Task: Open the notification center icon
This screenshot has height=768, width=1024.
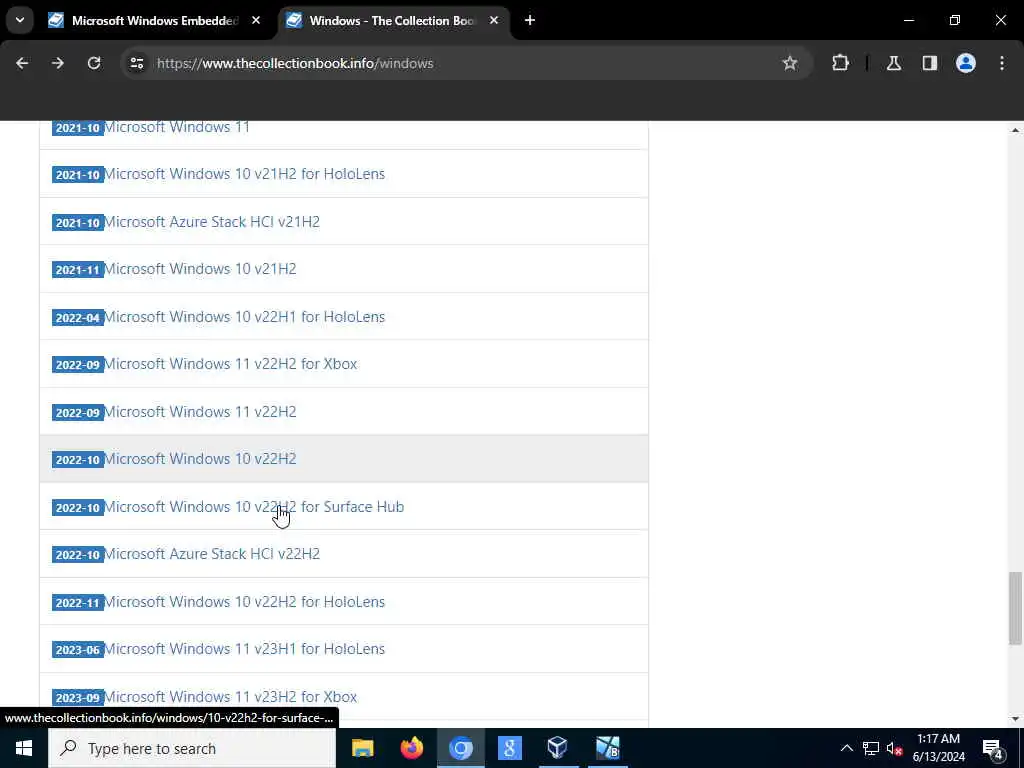Action: (x=993, y=748)
